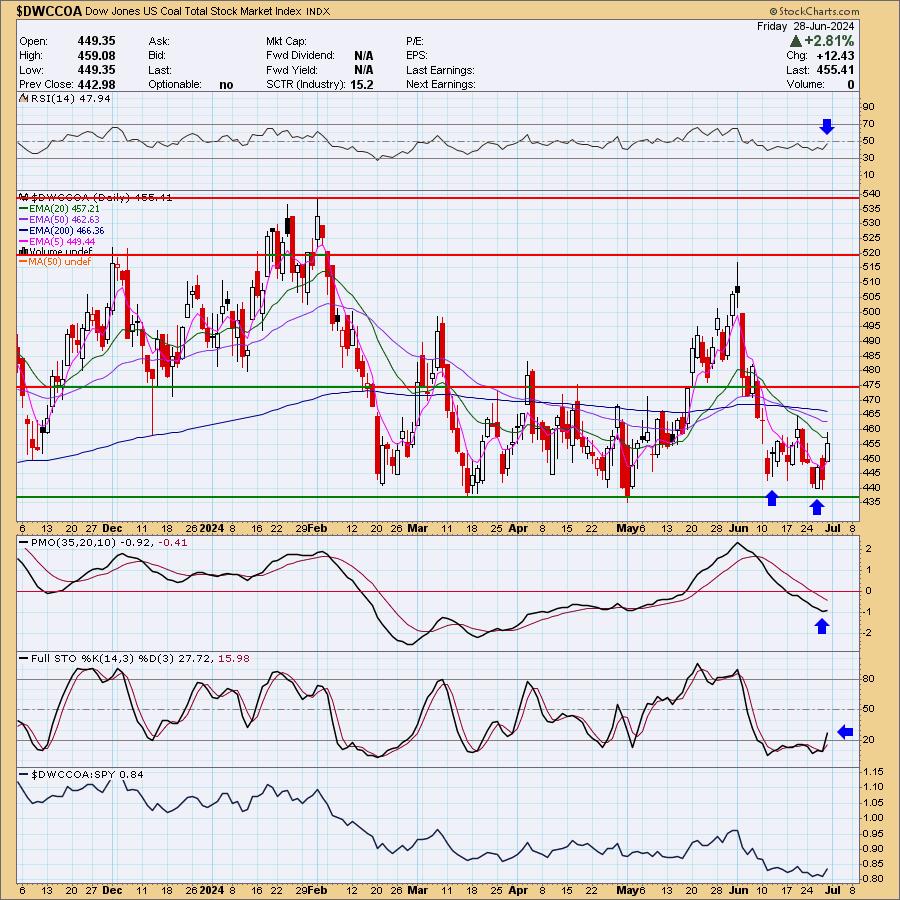Click the 30 level on the RSI axis

(x=868, y=158)
